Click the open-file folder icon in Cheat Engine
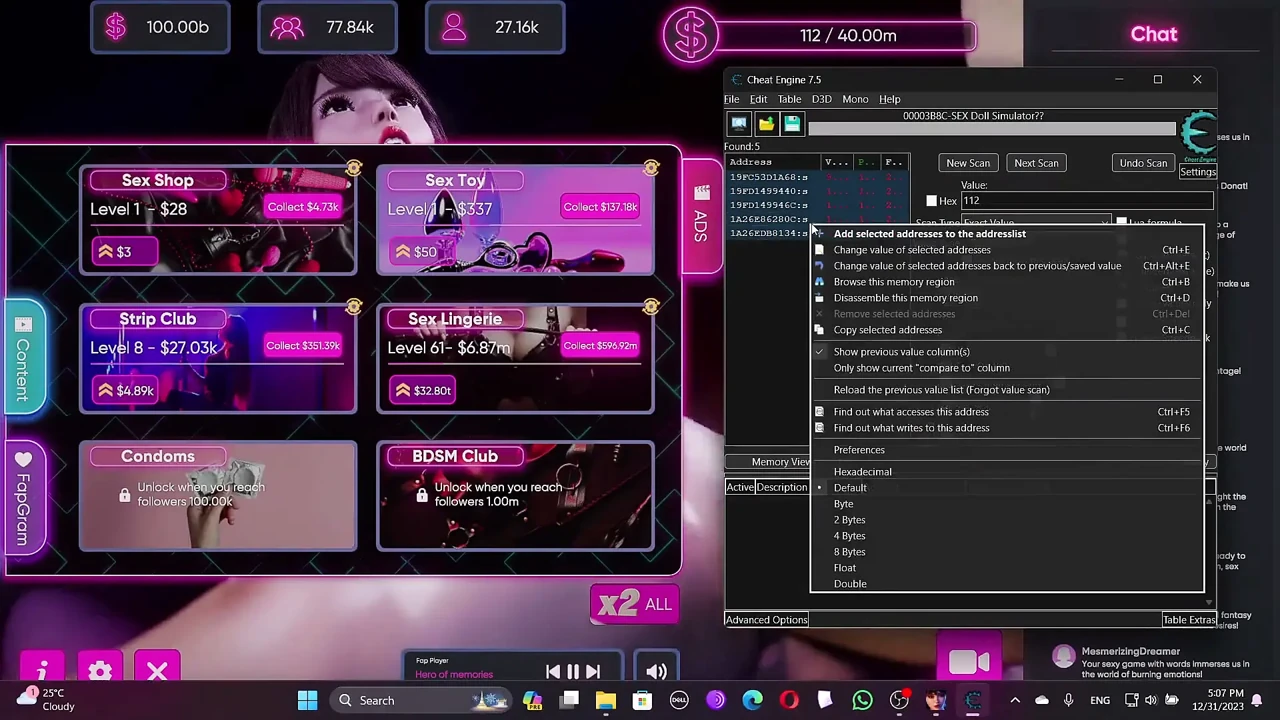The image size is (1280, 720). pos(766,123)
